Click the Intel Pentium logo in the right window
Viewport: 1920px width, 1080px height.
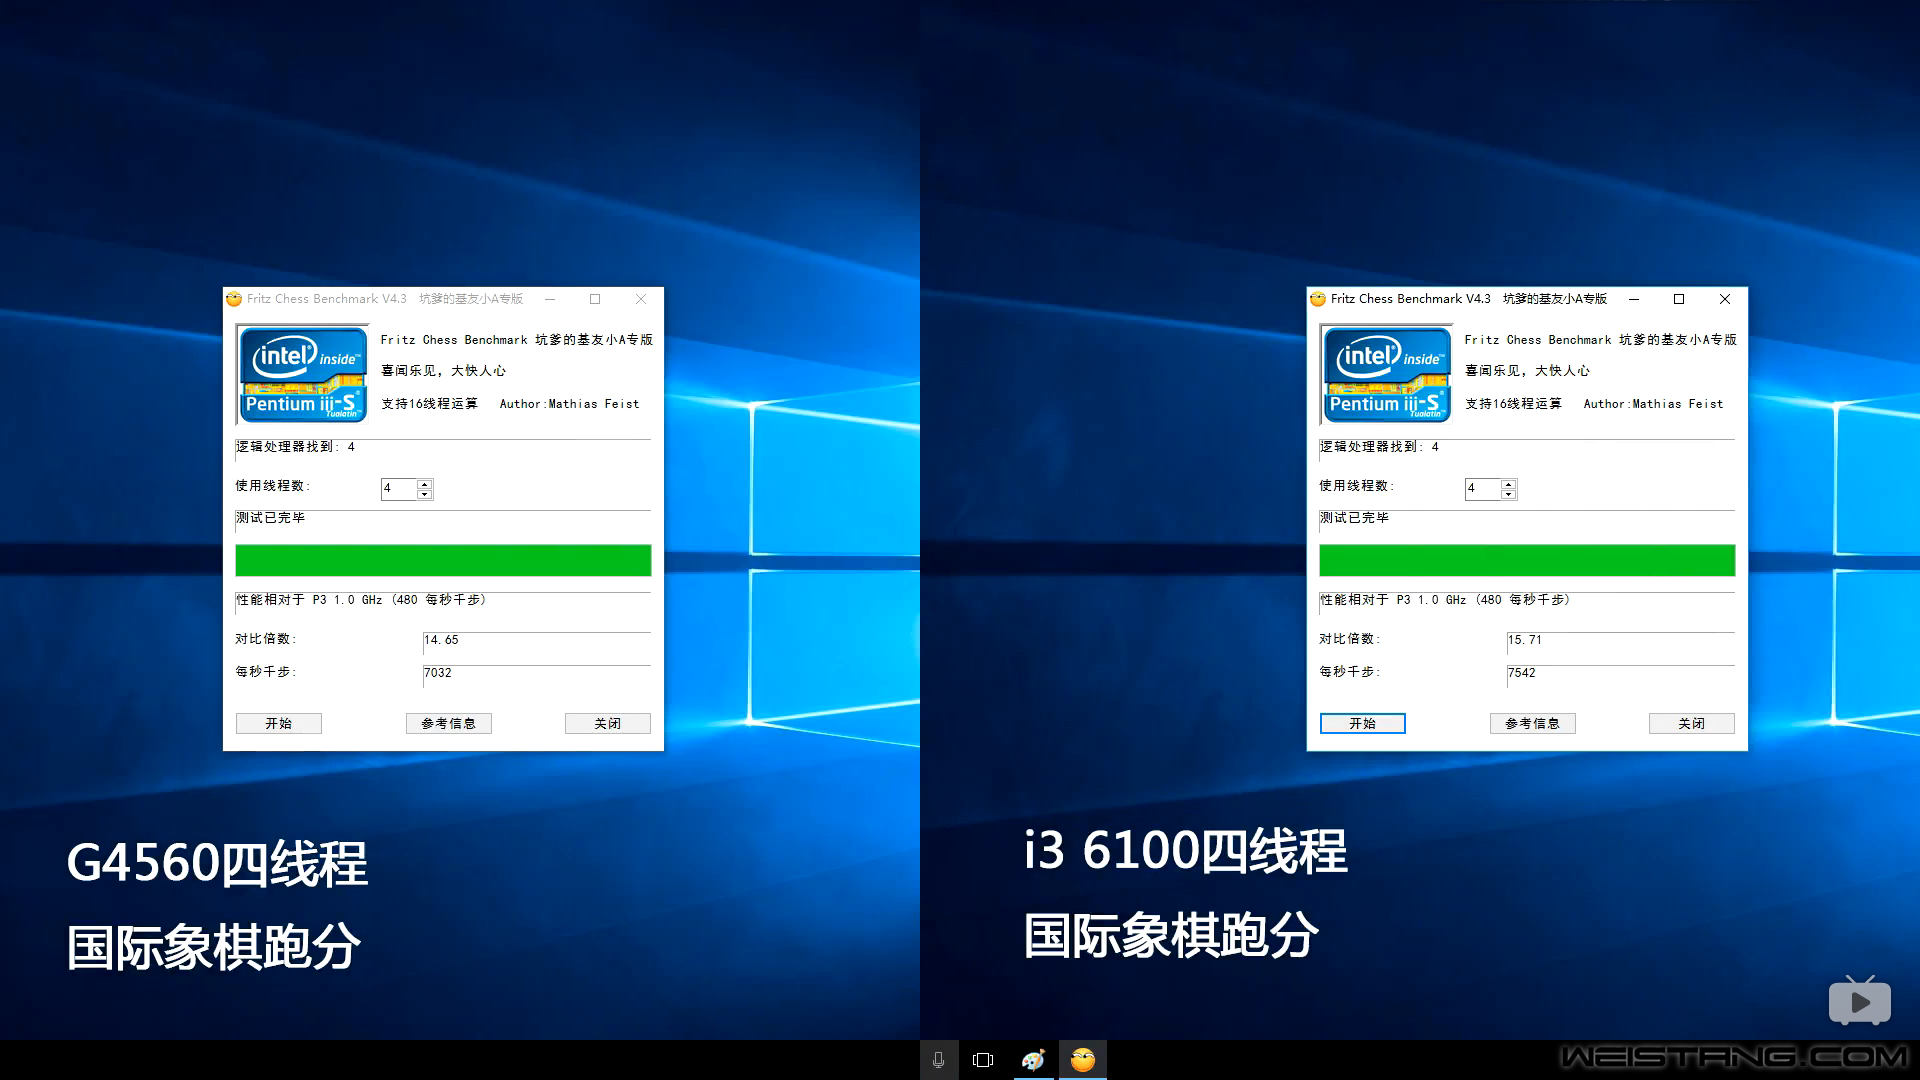click(x=1387, y=374)
